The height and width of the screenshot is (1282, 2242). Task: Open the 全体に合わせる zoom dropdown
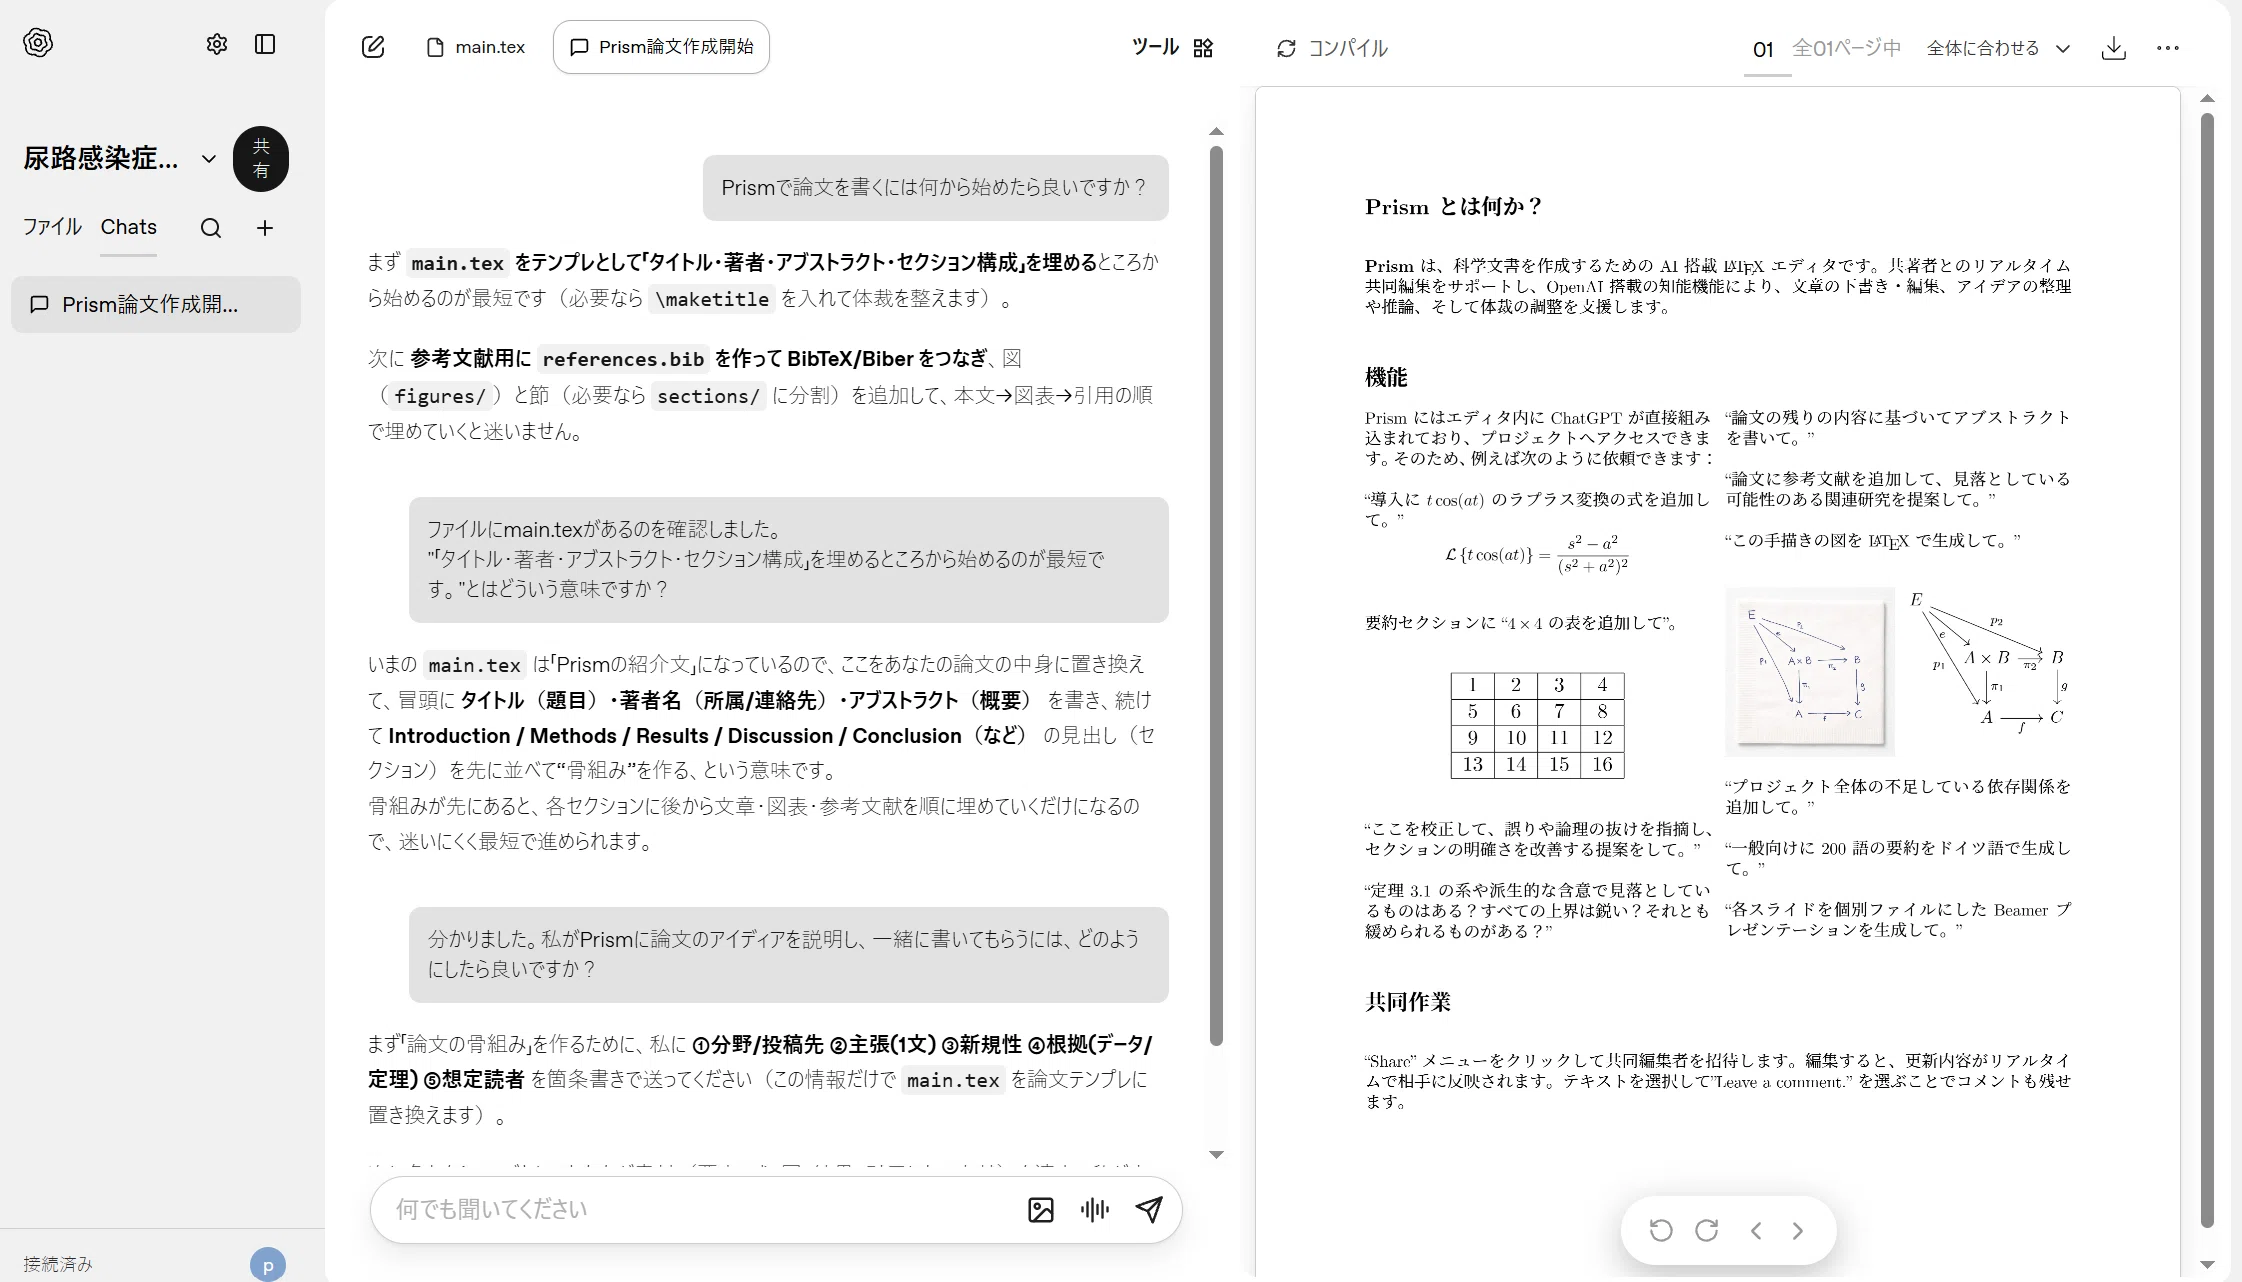click(x=1999, y=48)
